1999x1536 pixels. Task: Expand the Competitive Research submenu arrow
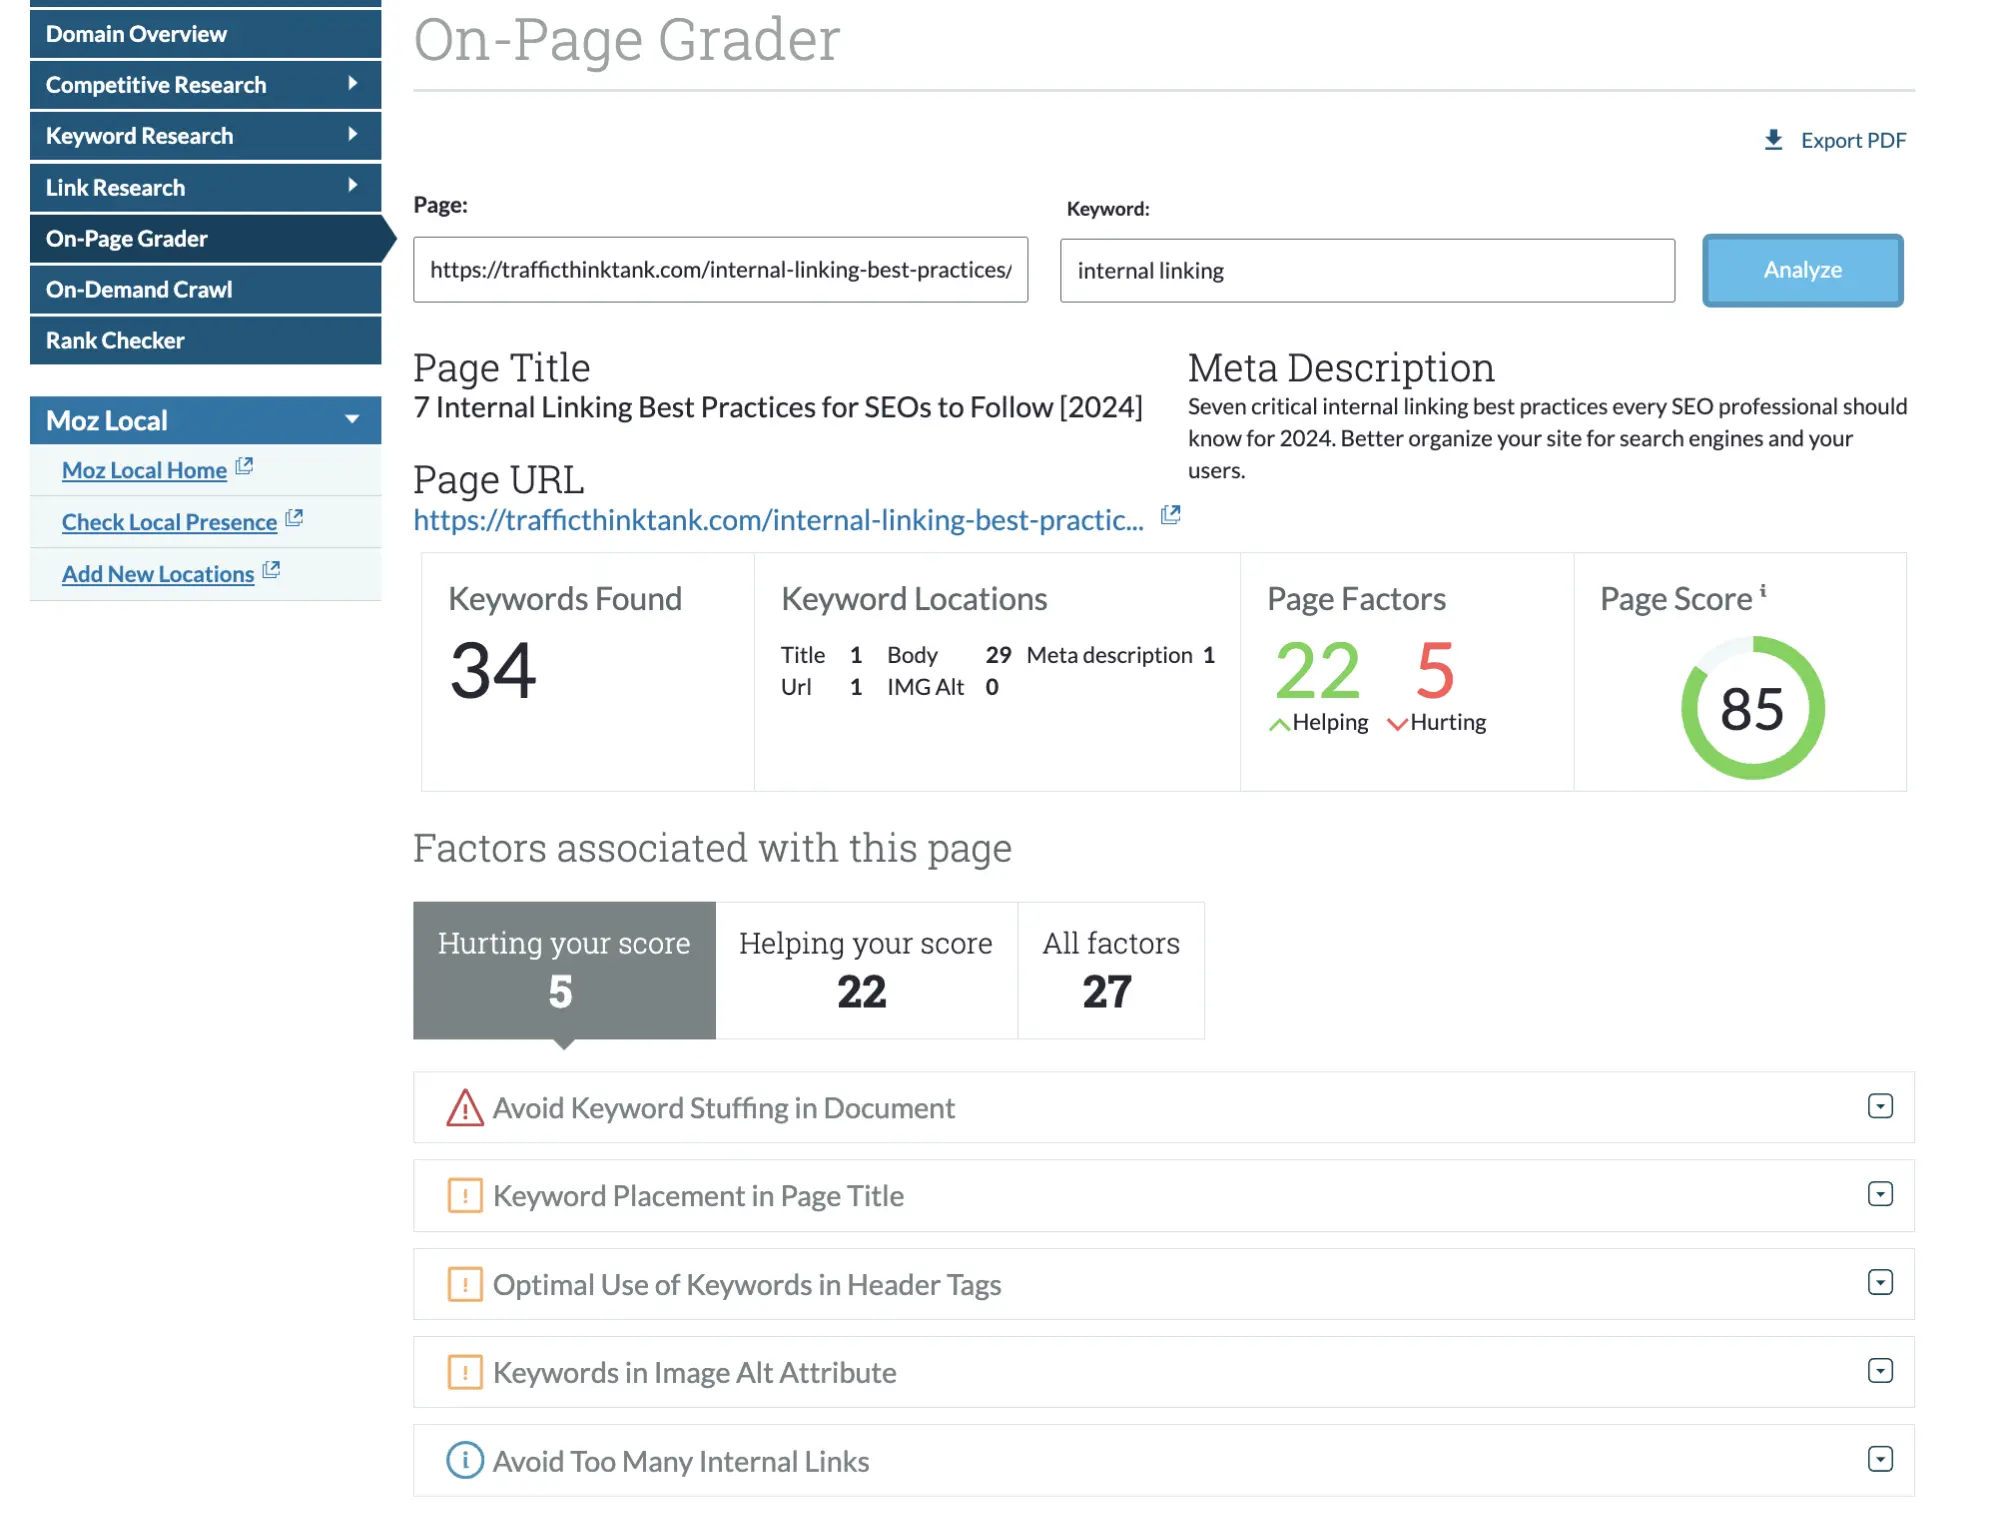(x=353, y=84)
